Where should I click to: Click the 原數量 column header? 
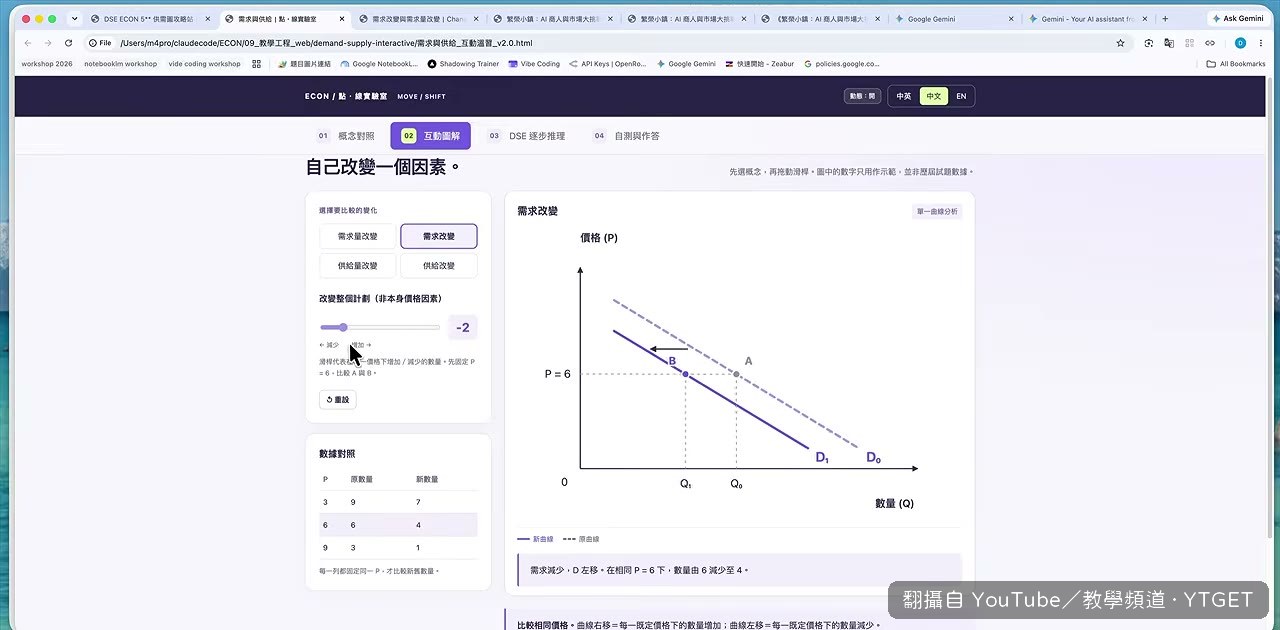coord(361,480)
